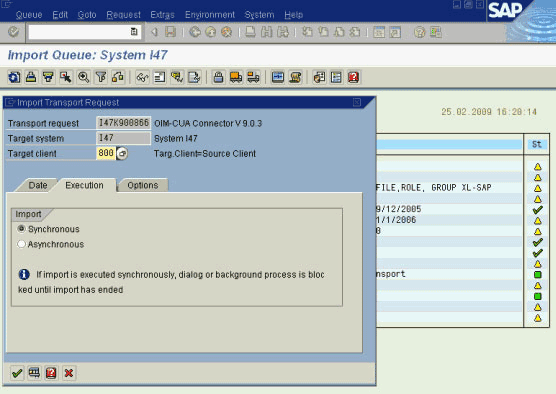Open the System menu

coord(259,15)
